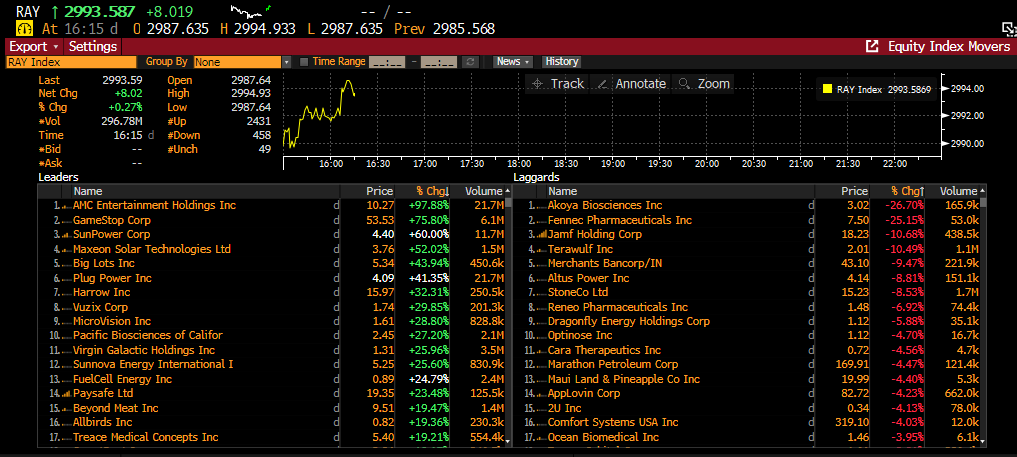Click the yellow RAY Index legend swatch
Viewport: 1017px width, 457px height.
827,89
